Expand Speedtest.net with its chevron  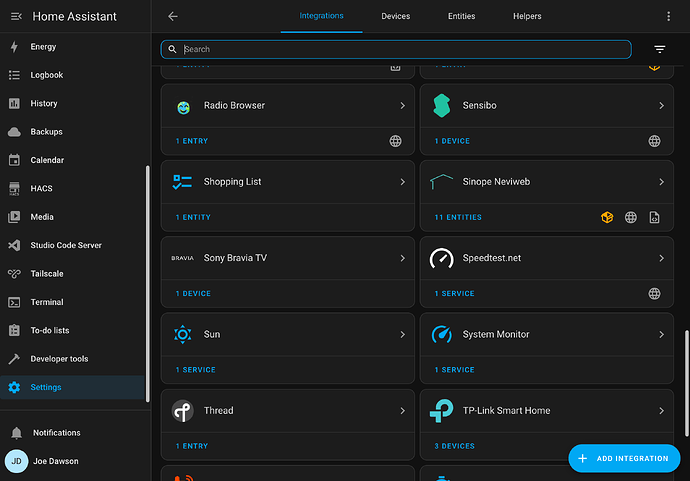(661, 258)
